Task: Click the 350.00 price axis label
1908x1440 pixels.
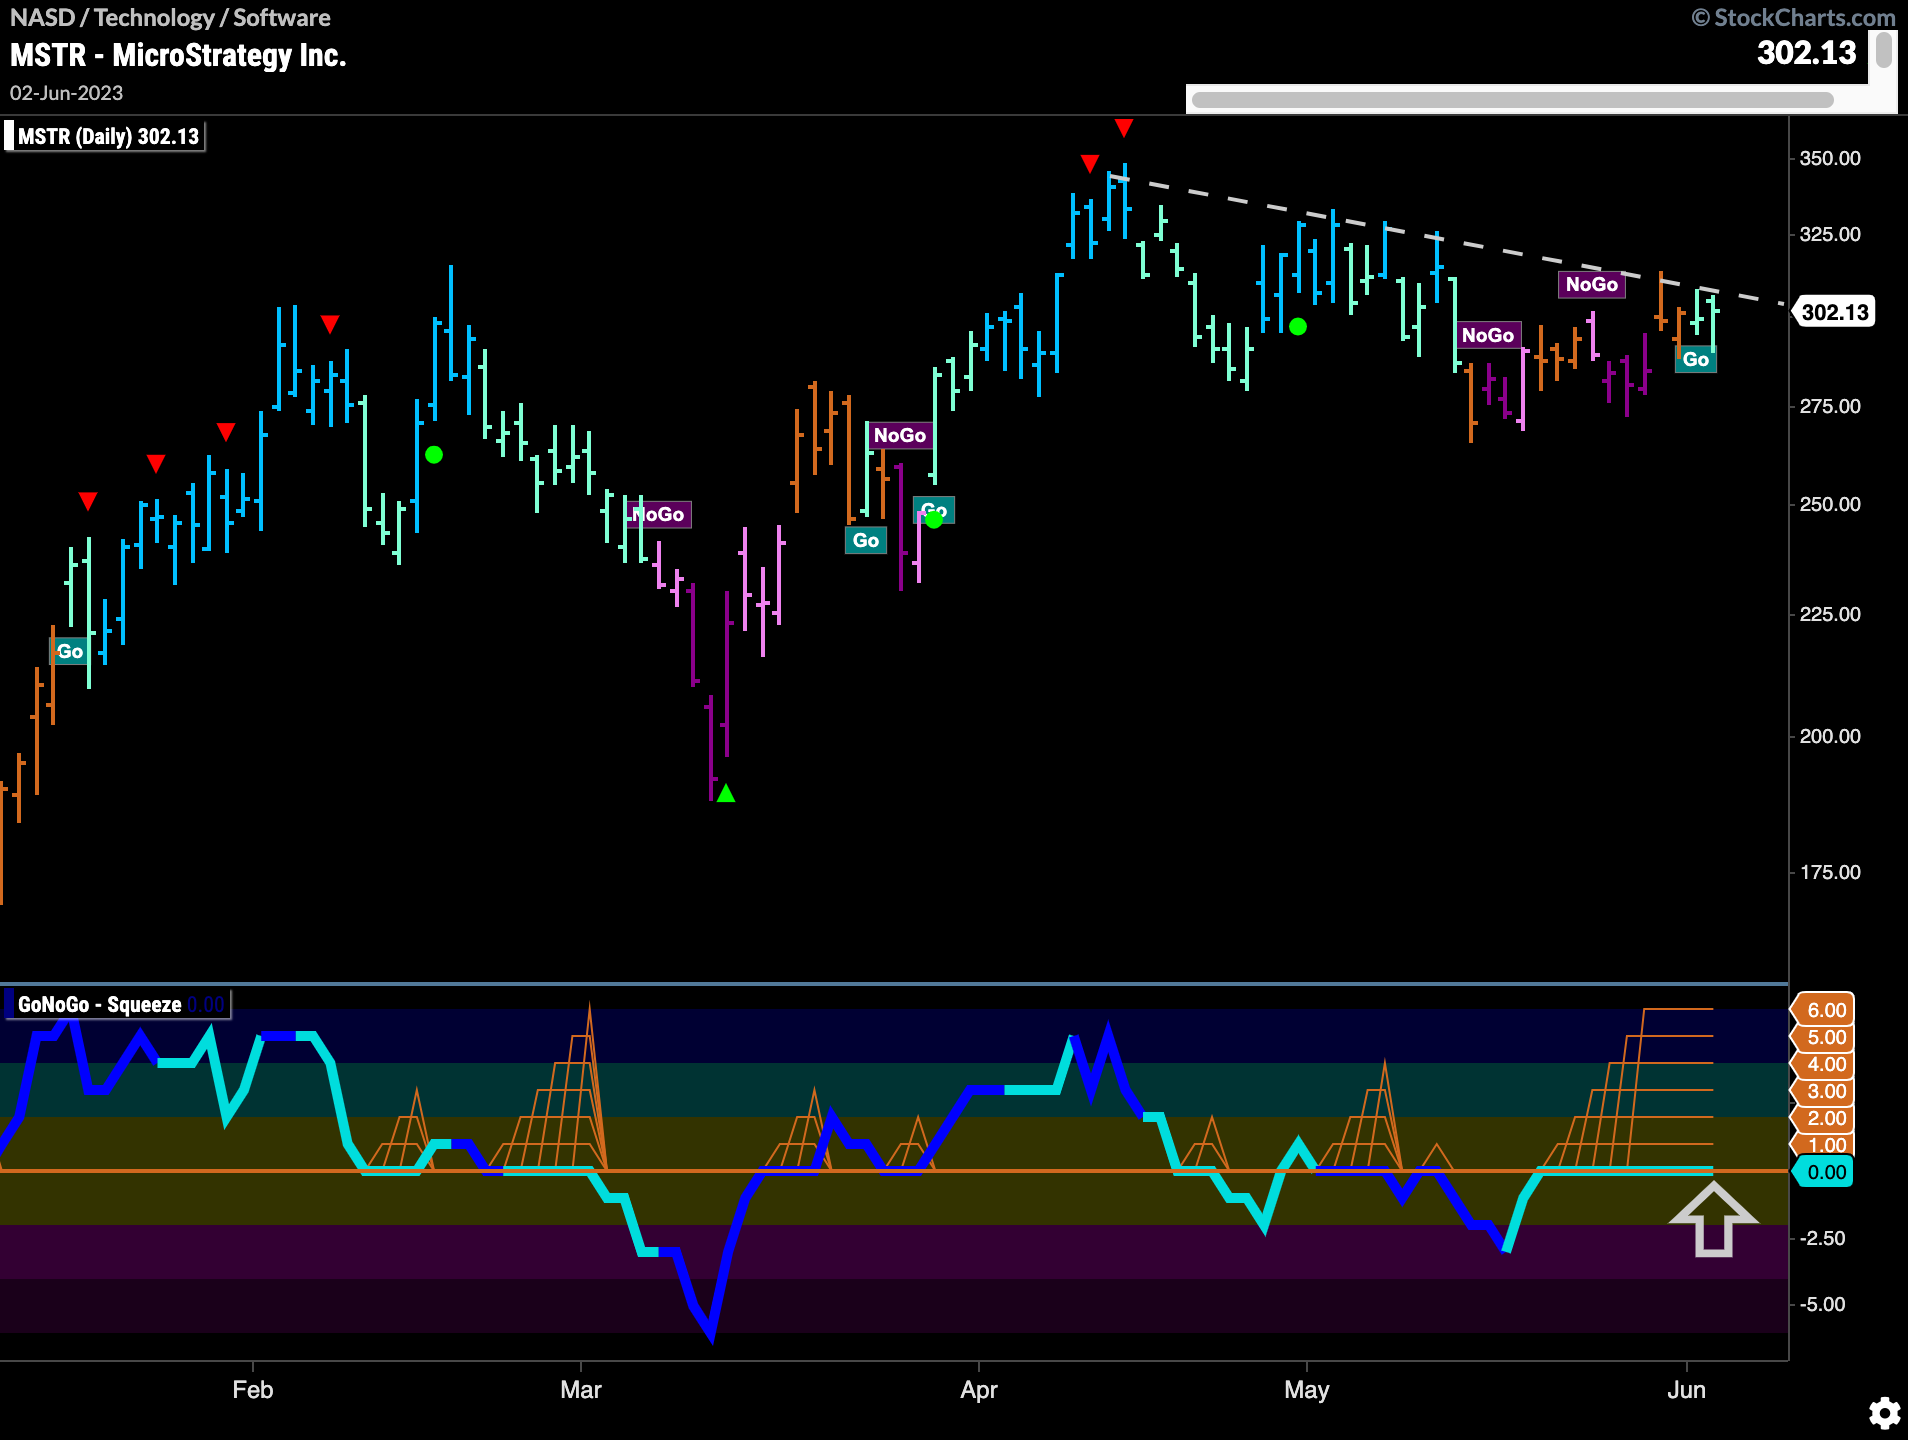Action: 1830,158
